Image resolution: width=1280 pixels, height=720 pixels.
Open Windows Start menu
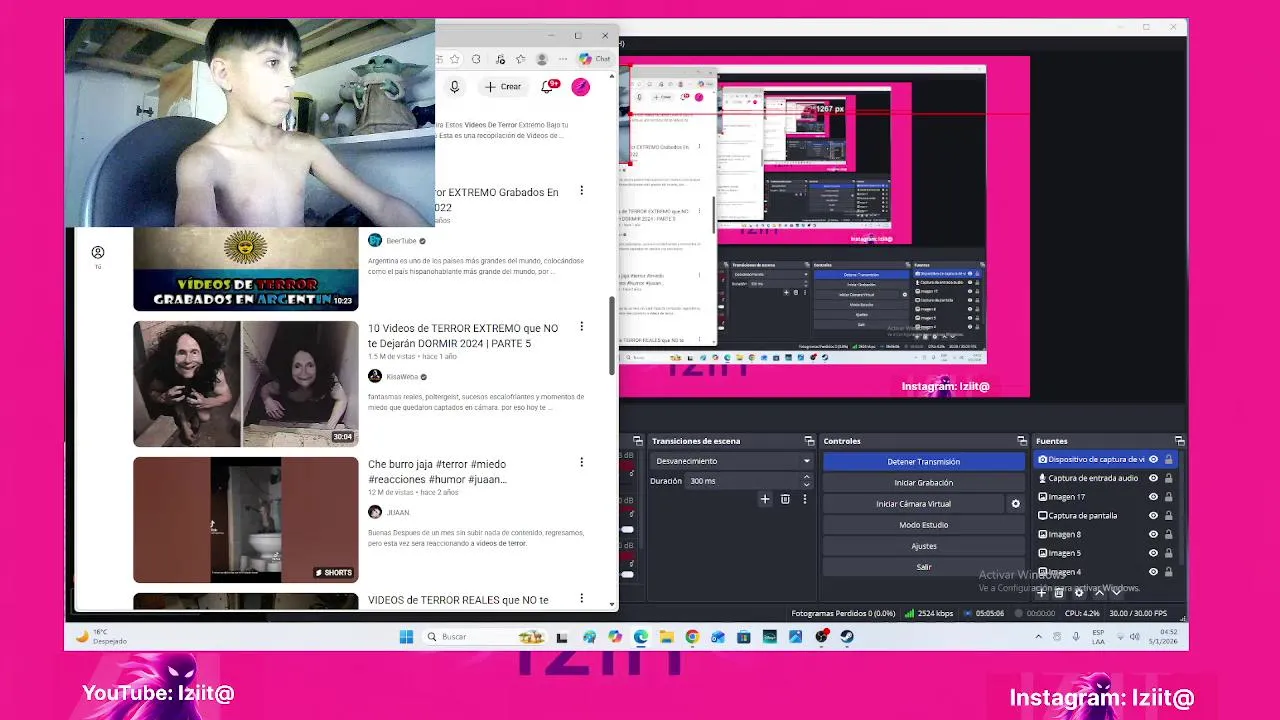click(406, 637)
